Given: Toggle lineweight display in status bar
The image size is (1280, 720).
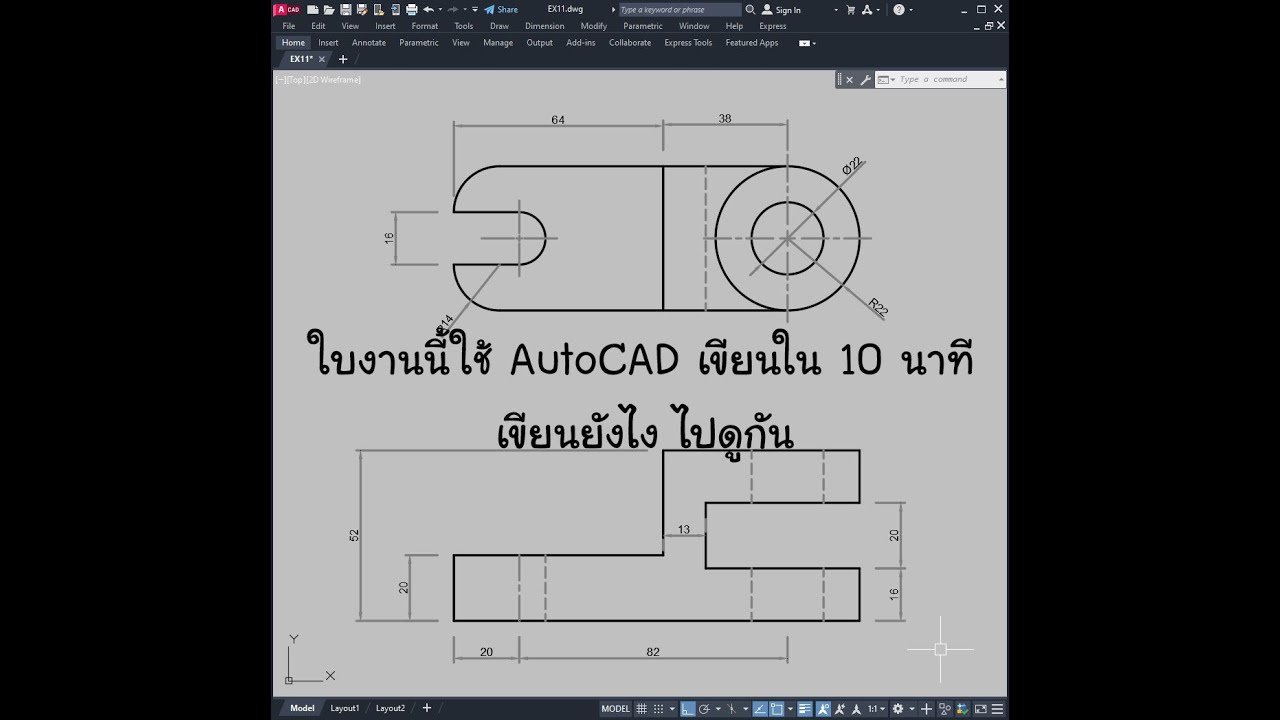Looking at the screenshot, I should click(x=805, y=709).
